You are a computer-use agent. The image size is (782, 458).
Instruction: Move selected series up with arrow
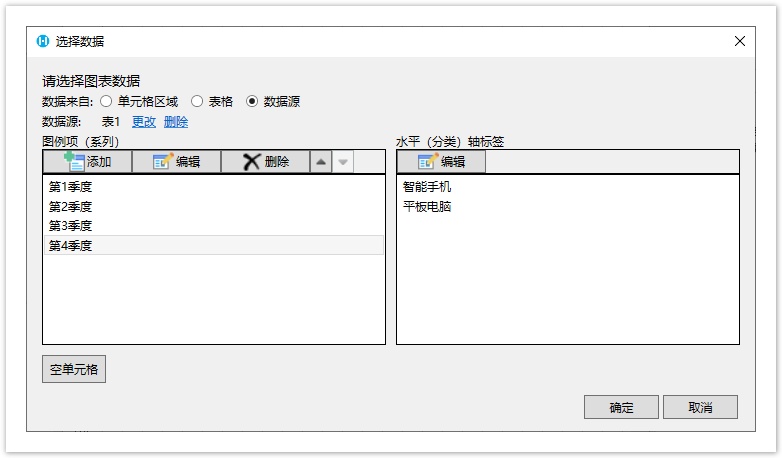320,162
